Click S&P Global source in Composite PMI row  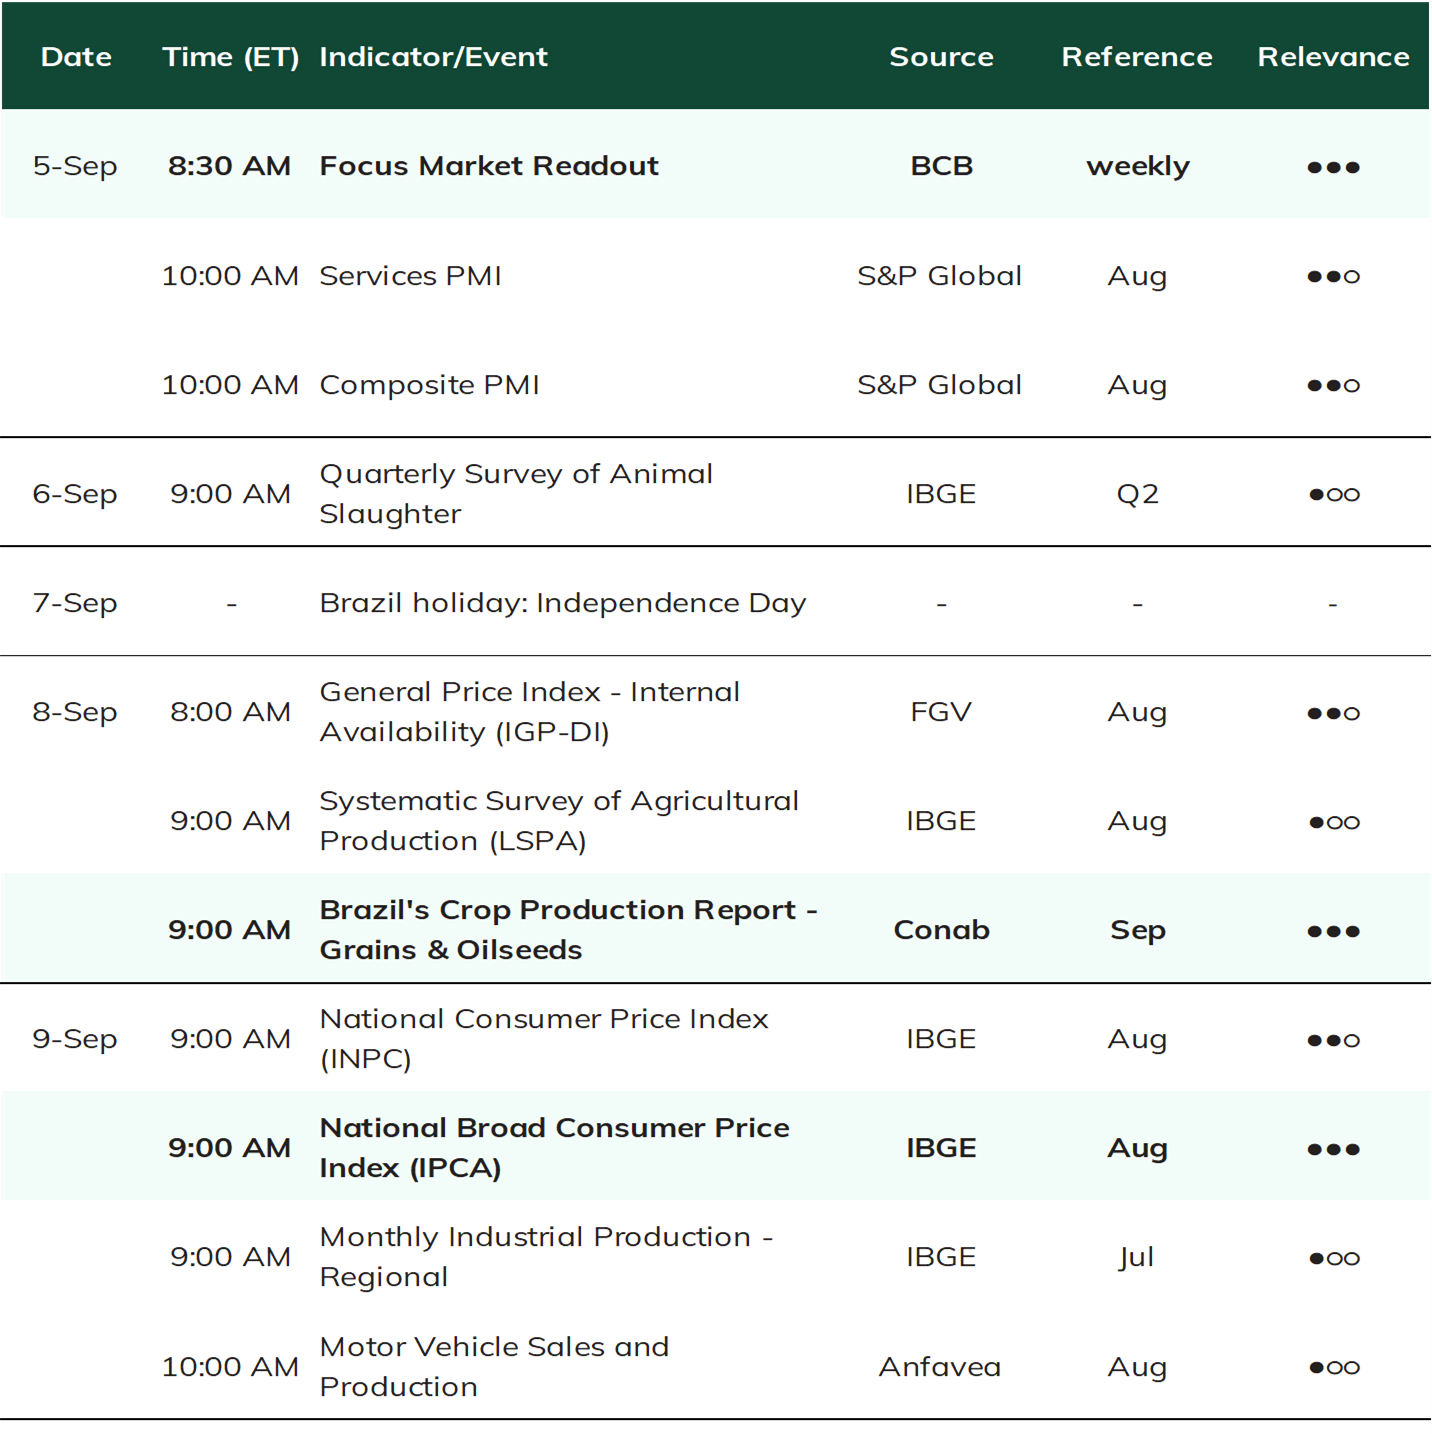click(940, 384)
